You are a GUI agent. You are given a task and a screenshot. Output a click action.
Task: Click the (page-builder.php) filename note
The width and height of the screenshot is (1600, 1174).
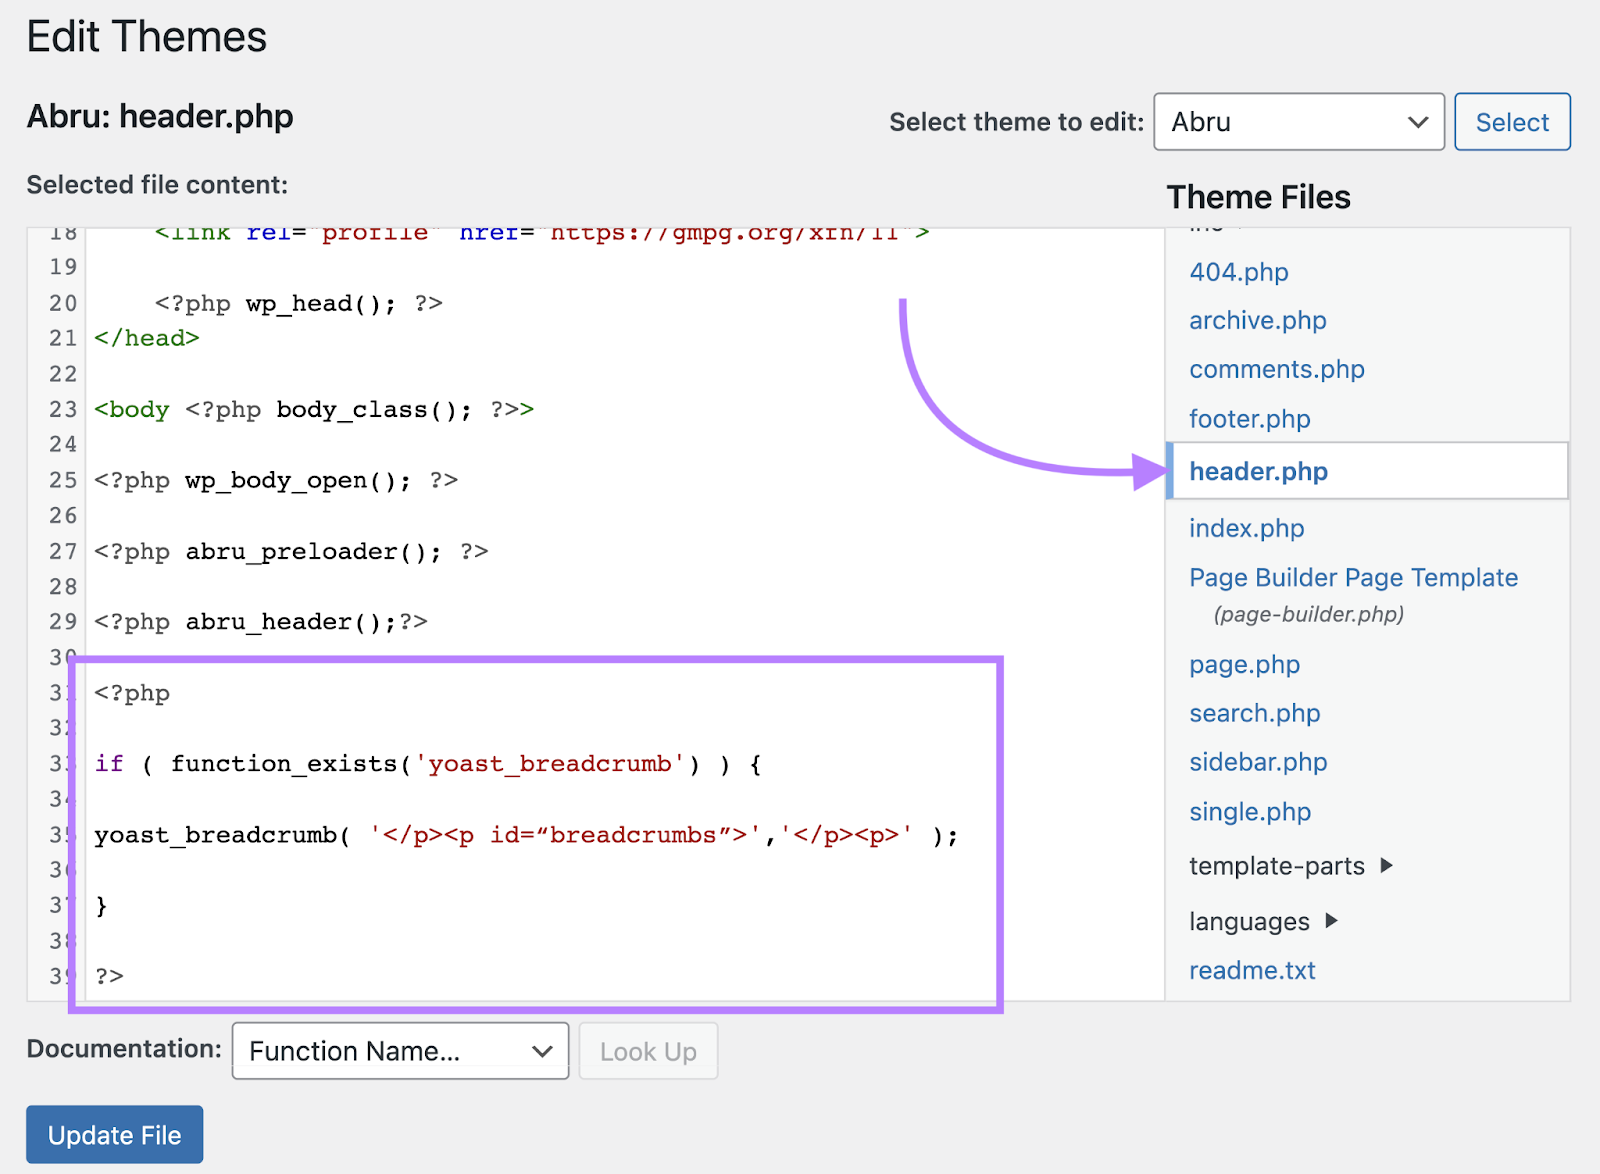point(1309,614)
